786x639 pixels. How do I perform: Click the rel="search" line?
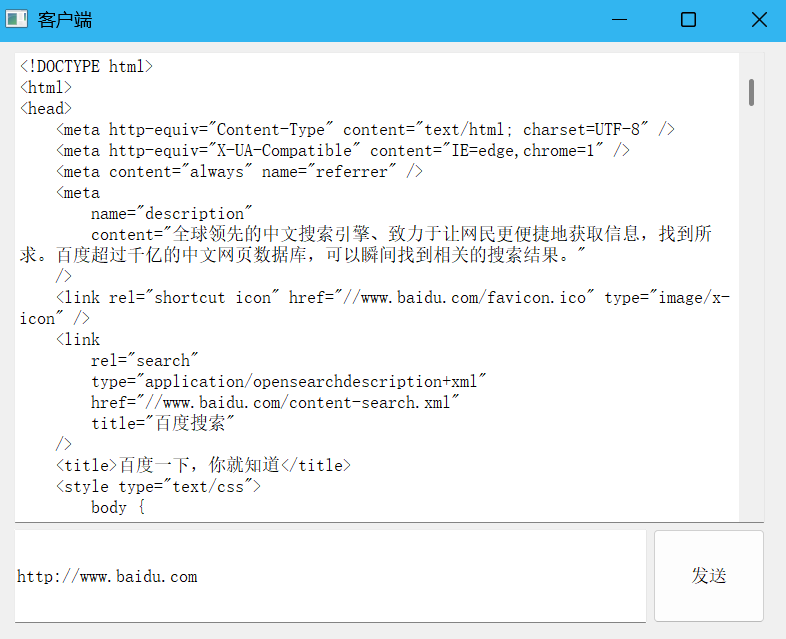click(145, 360)
